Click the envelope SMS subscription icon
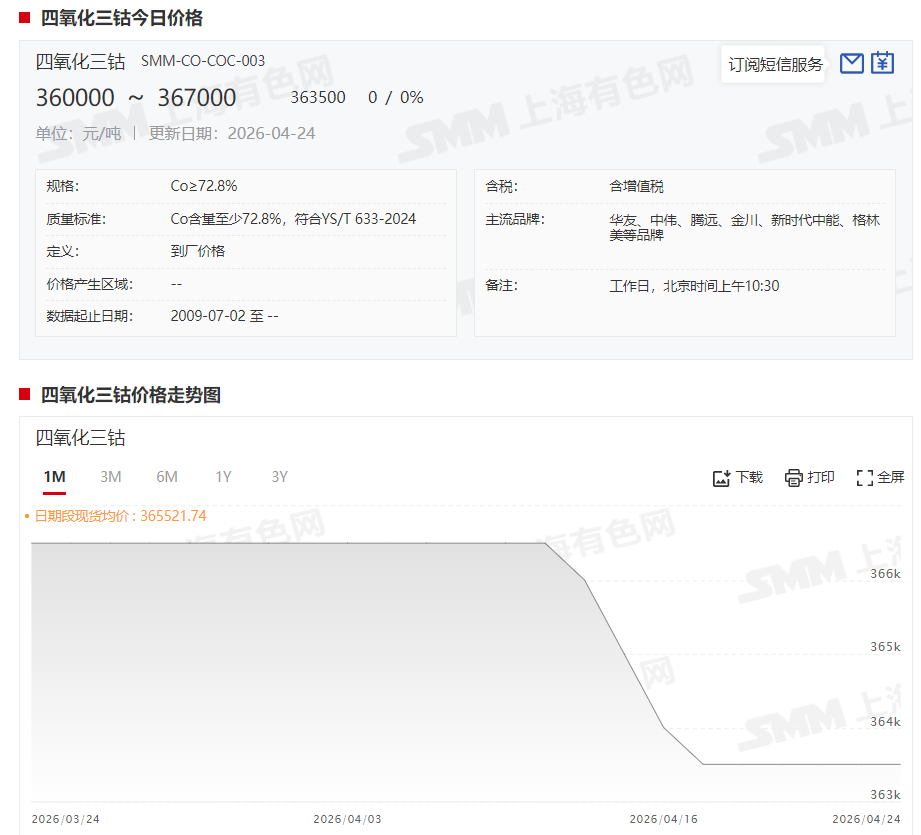The image size is (921, 835). 851,64
